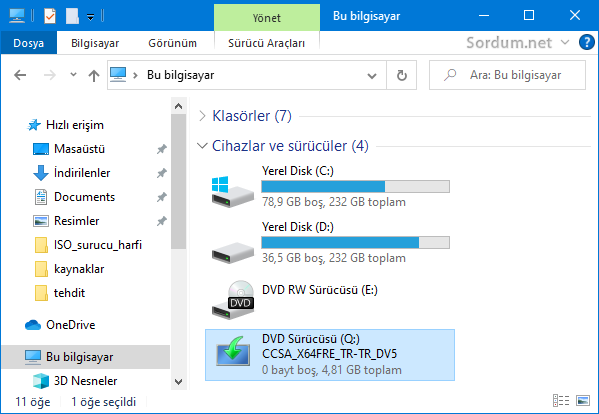Unpin Masaüstü from quick access

(162, 149)
